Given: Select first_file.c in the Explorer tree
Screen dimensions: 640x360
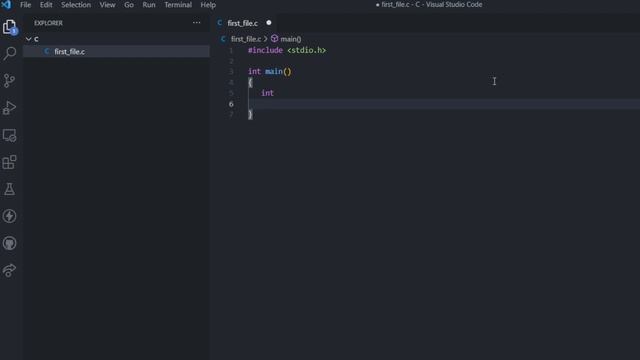Looking at the screenshot, I should 116,51.
